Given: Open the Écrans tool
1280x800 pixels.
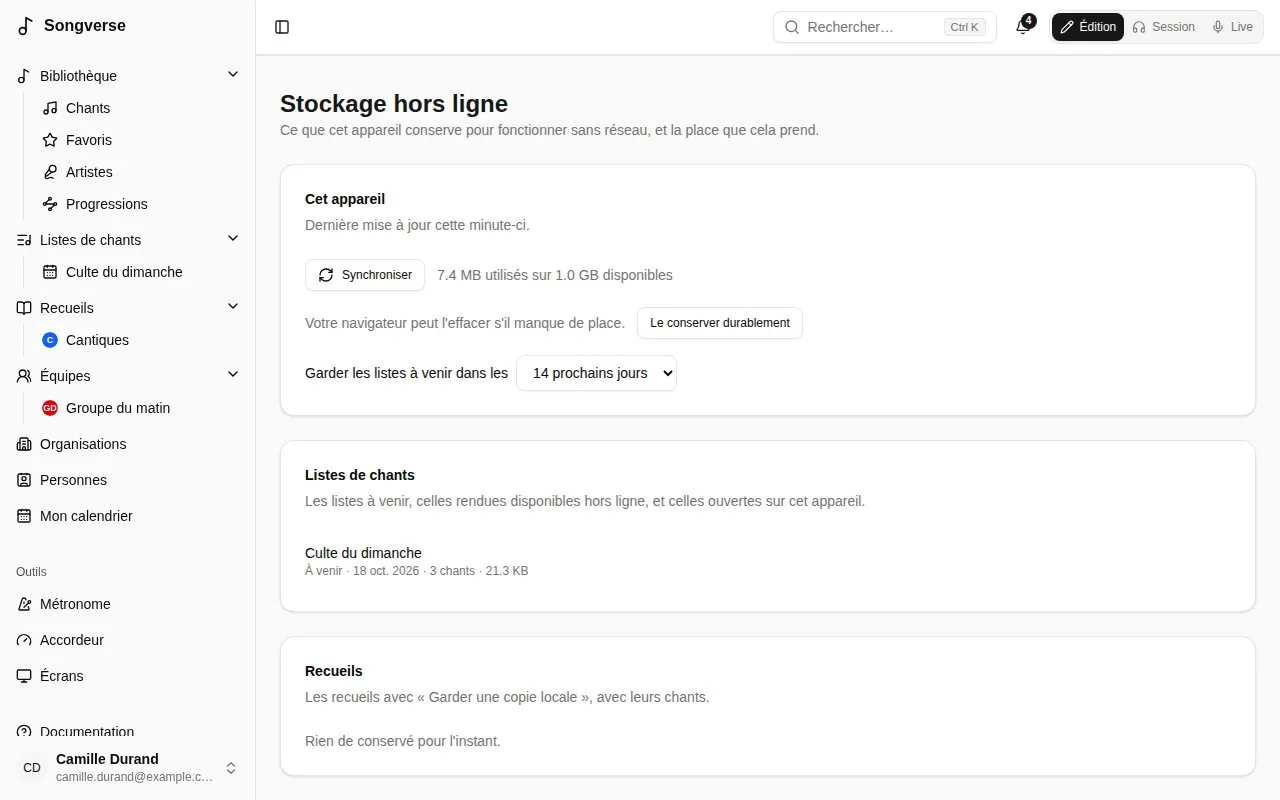Looking at the screenshot, I should click(128, 676).
